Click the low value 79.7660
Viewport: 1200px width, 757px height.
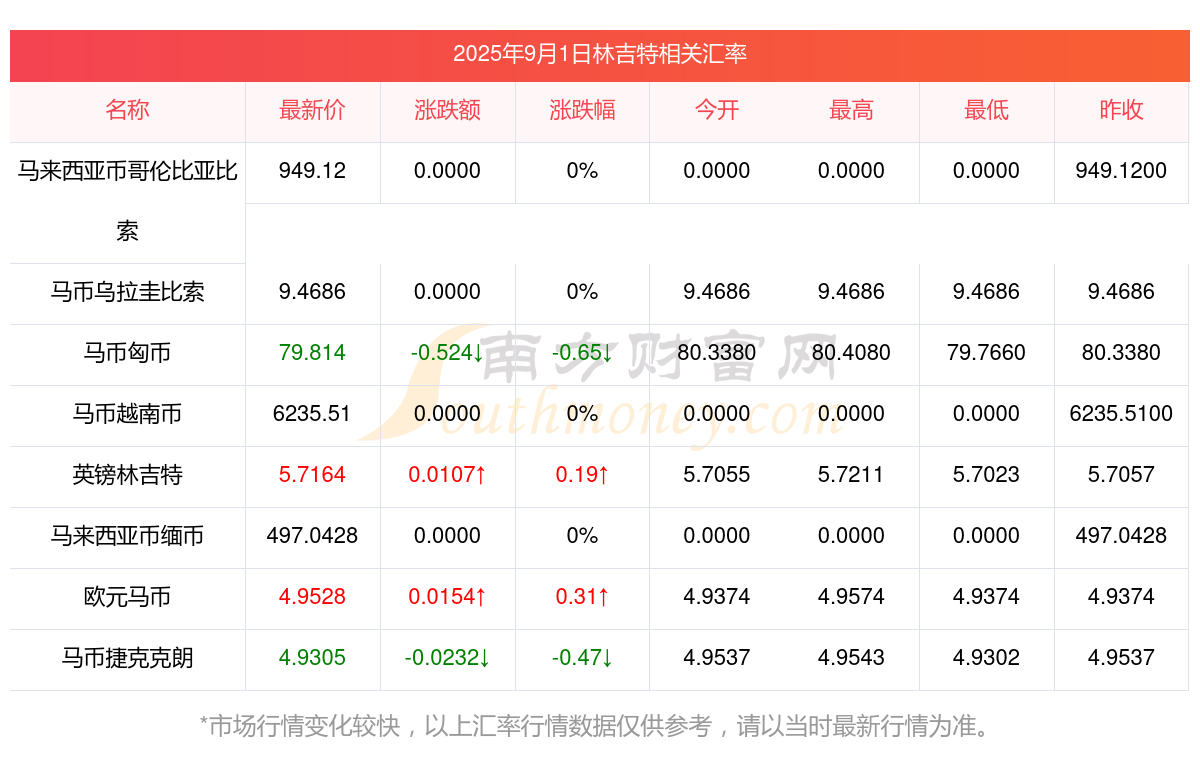coord(986,353)
